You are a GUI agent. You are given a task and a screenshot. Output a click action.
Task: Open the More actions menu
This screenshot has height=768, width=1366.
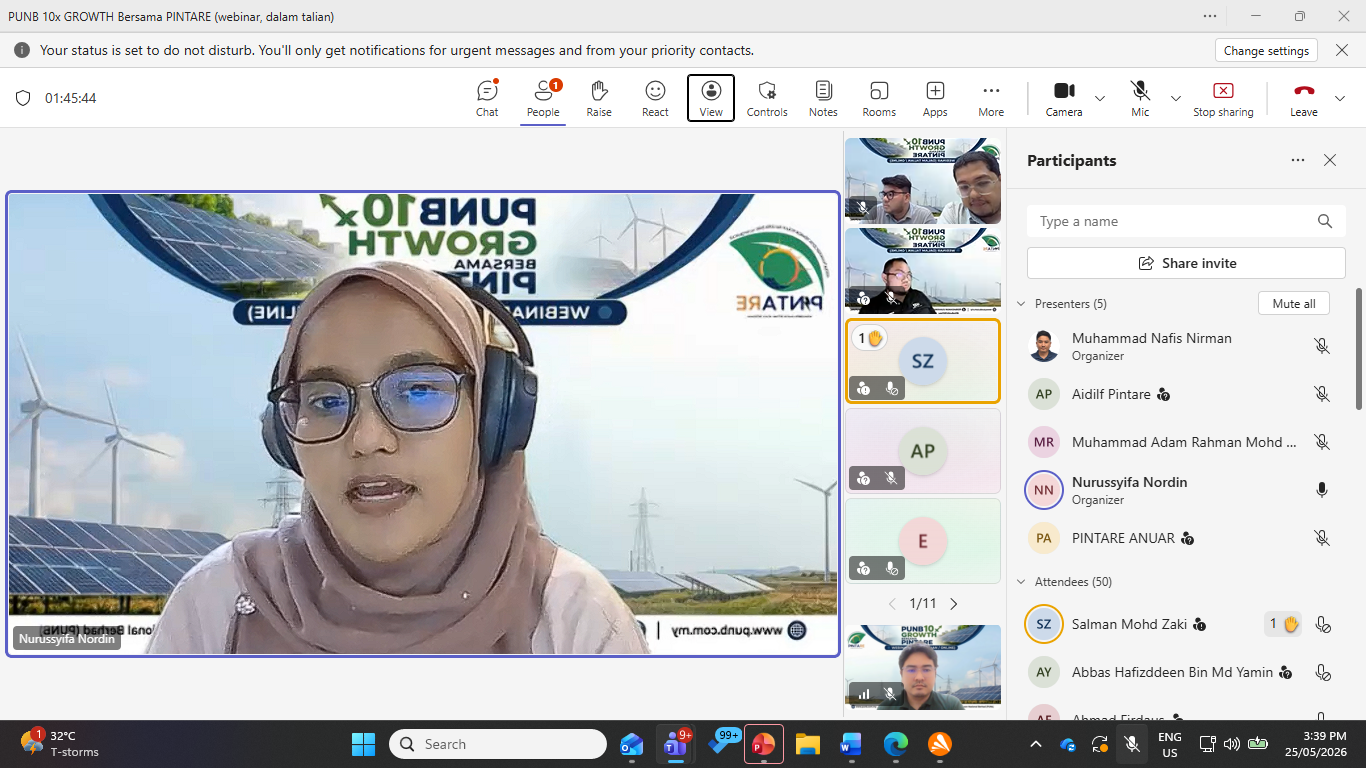click(991, 98)
